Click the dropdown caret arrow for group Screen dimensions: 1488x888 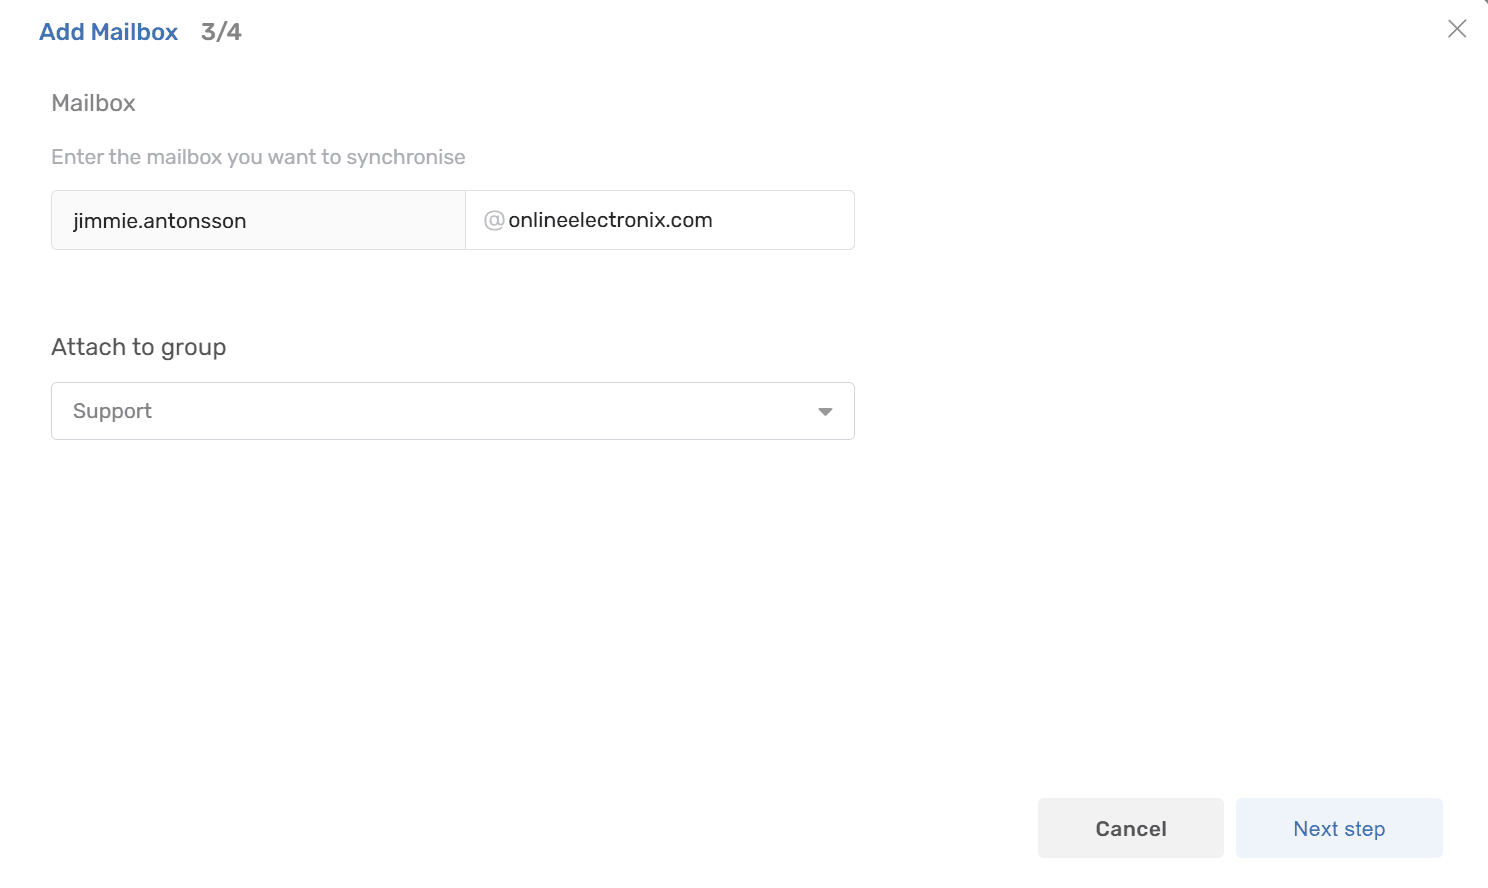tap(825, 412)
